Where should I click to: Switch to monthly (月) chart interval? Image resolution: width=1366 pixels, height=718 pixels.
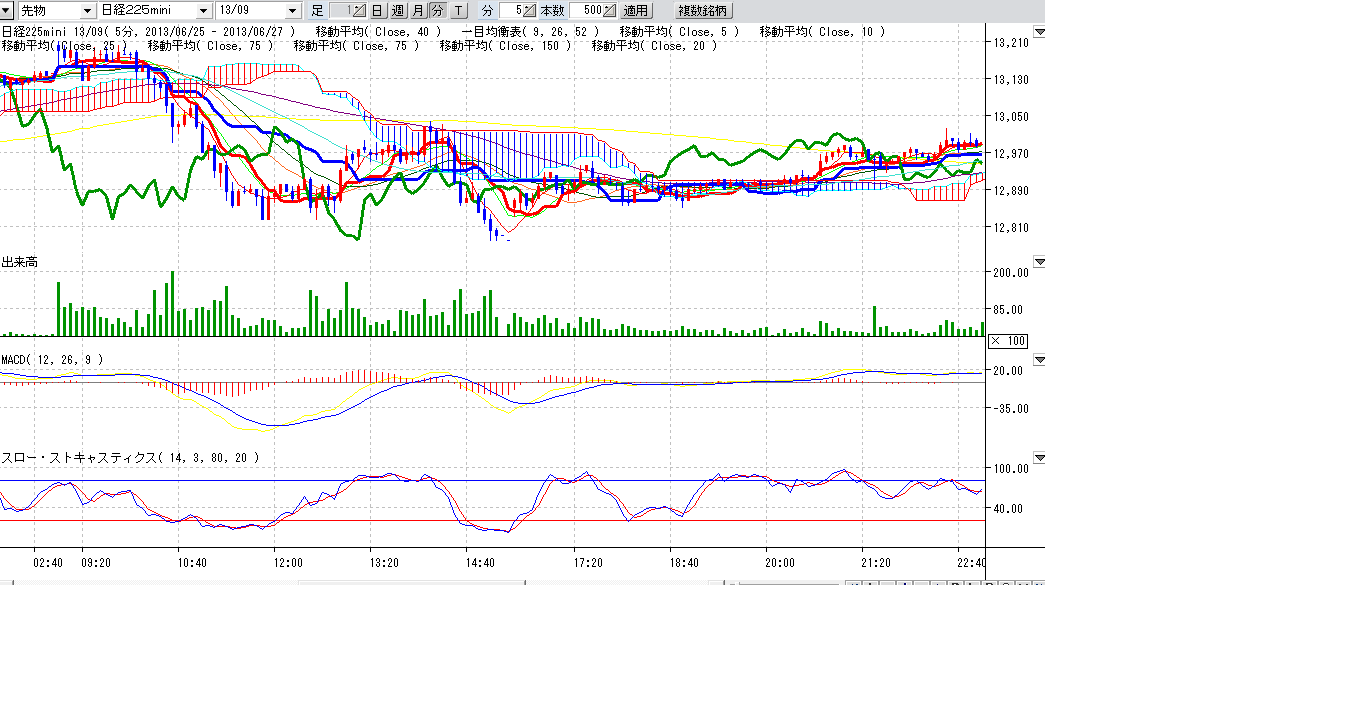[417, 11]
